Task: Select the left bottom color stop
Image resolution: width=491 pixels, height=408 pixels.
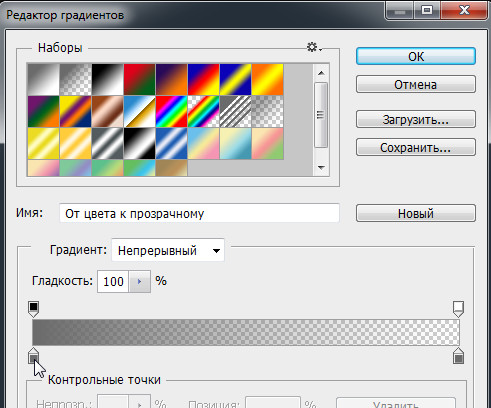Action: (x=33, y=356)
